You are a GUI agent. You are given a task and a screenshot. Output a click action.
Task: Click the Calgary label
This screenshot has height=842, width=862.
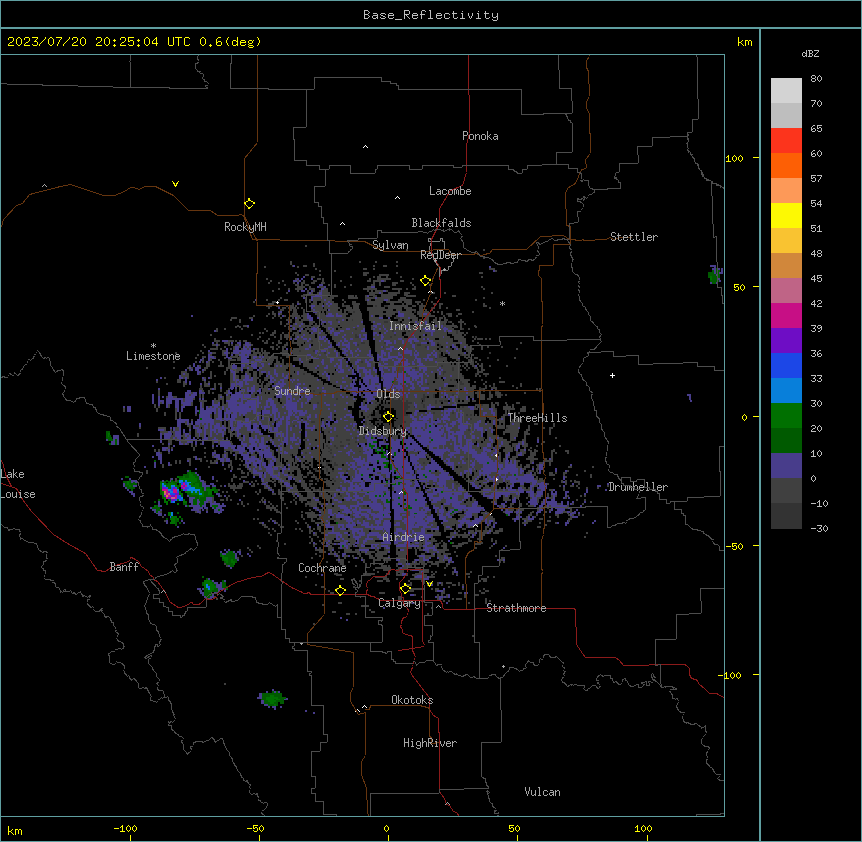(399, 603)
